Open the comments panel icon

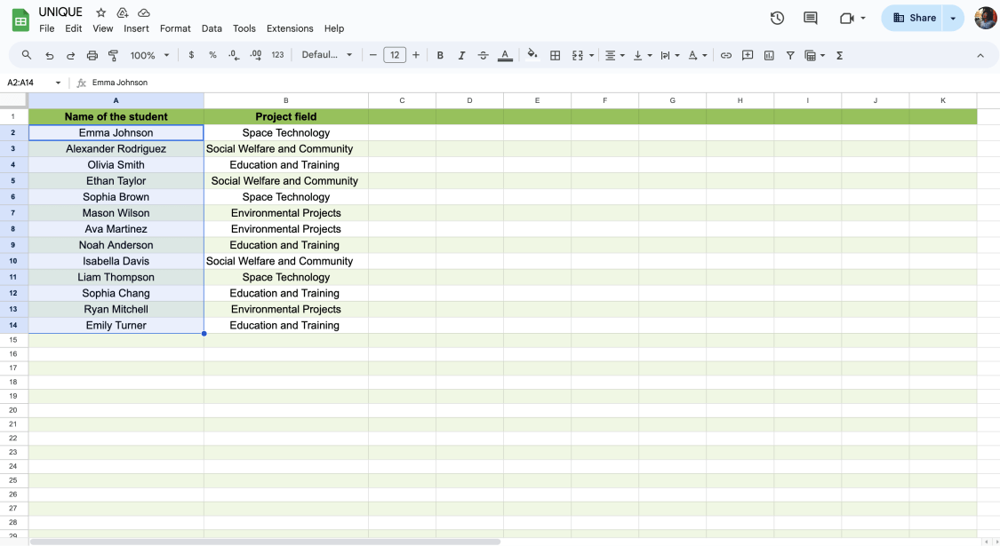[x=810, y=18]
